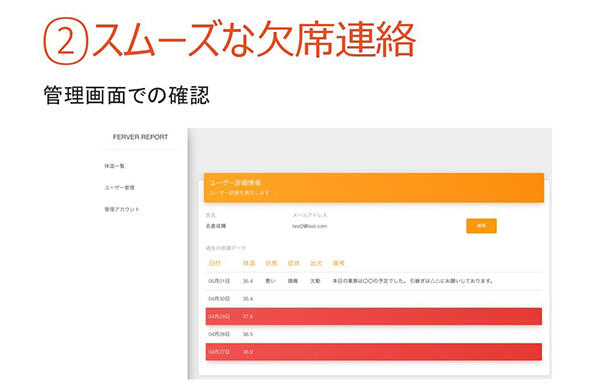Select the 36.5 temperature value
Viewport: 600px width, 389px height.
248,334
